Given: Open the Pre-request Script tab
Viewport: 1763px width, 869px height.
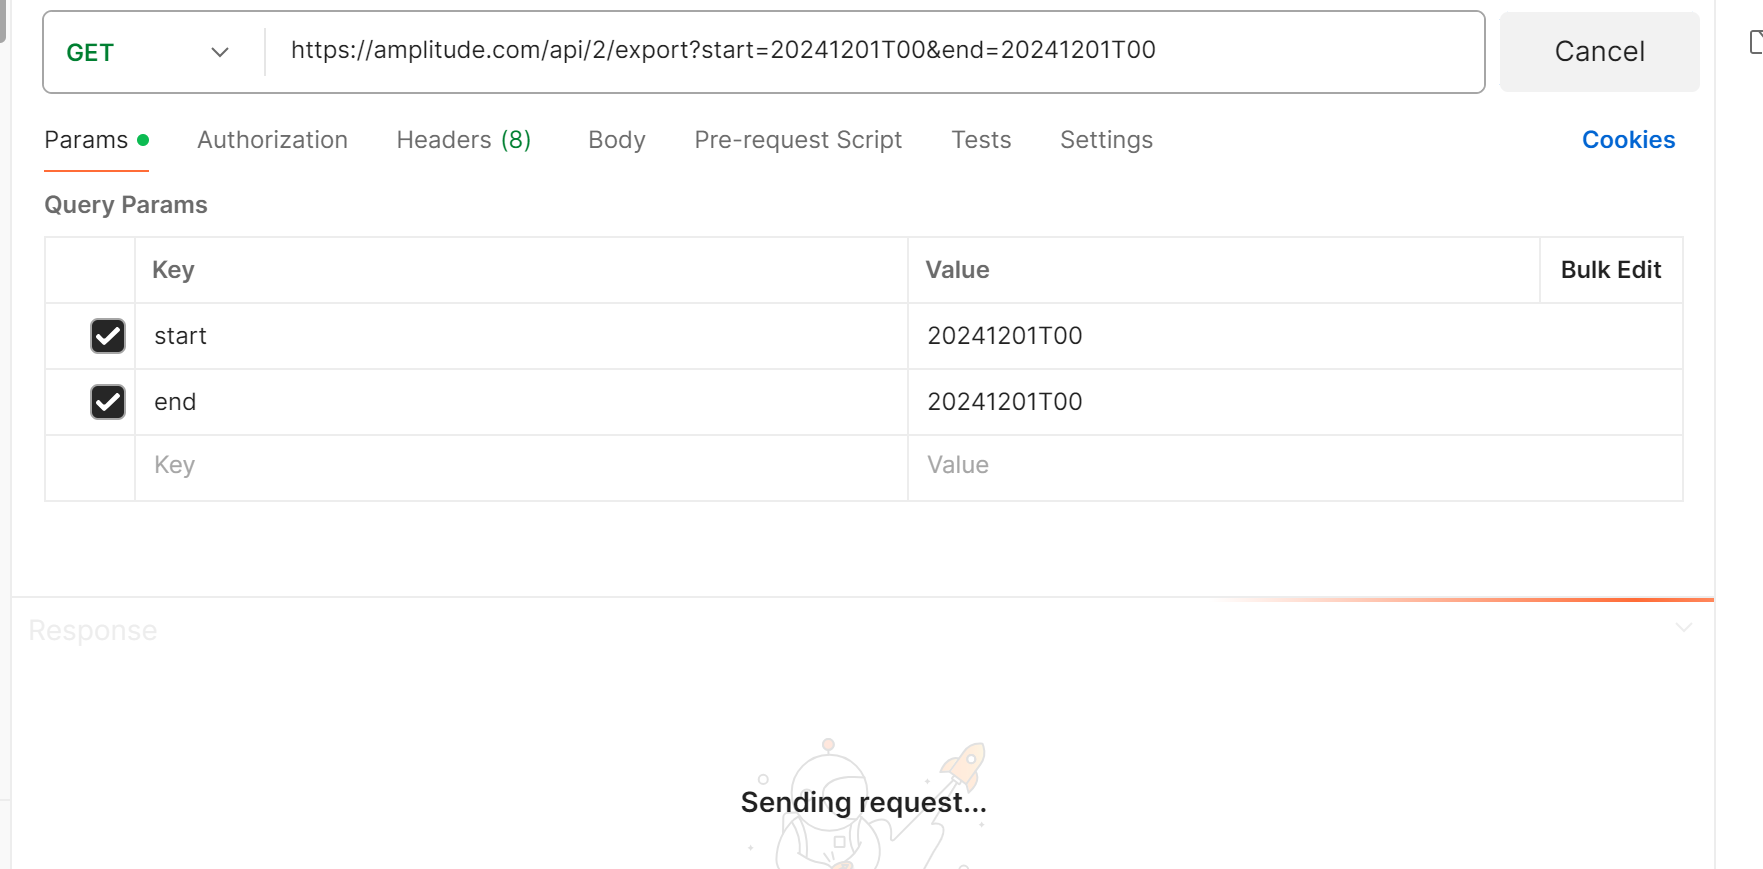Looking at the screenshot, I should coord(798,140).
